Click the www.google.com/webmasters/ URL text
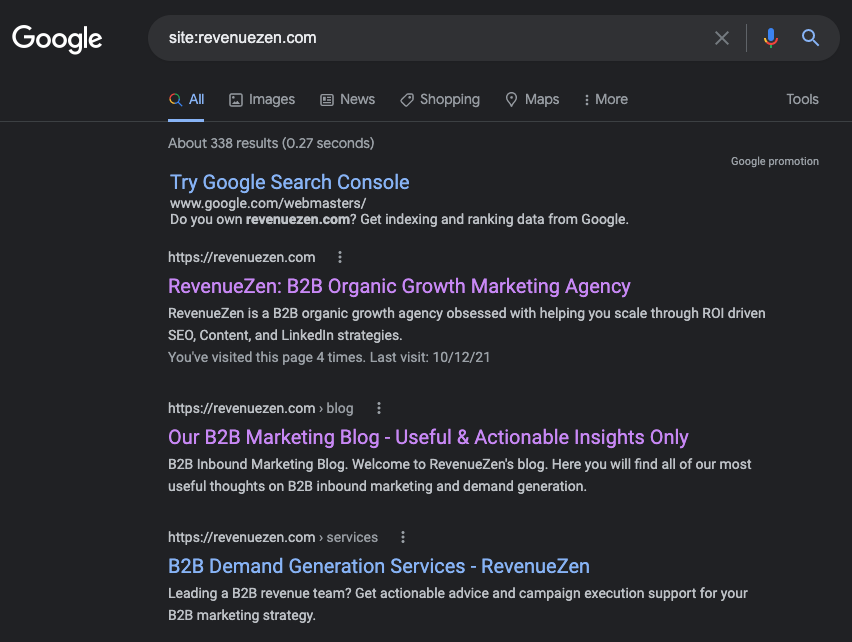Image resolution: width=852 pixels, height=642 pixels. point(268,203)
